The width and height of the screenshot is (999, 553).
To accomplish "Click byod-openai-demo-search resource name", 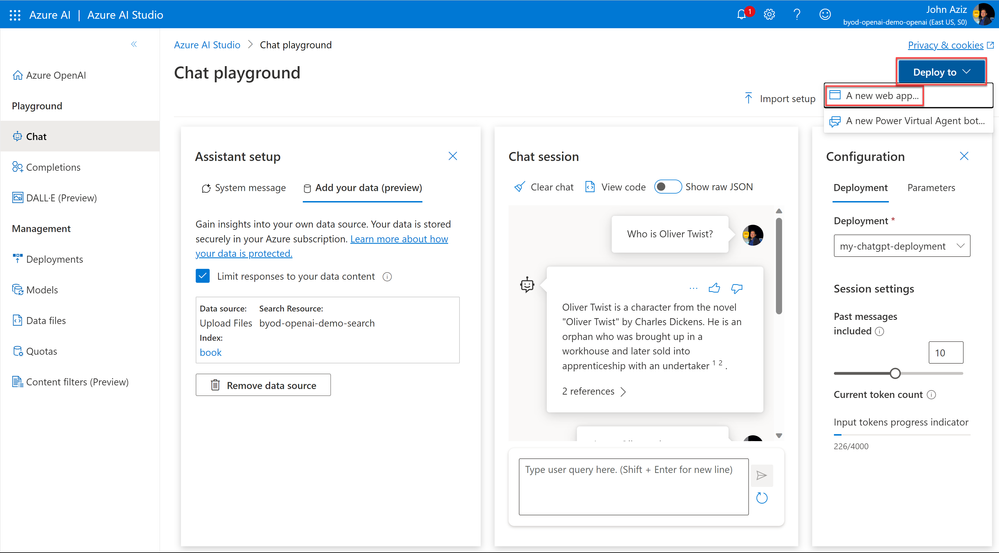I will tap(317, 323).
